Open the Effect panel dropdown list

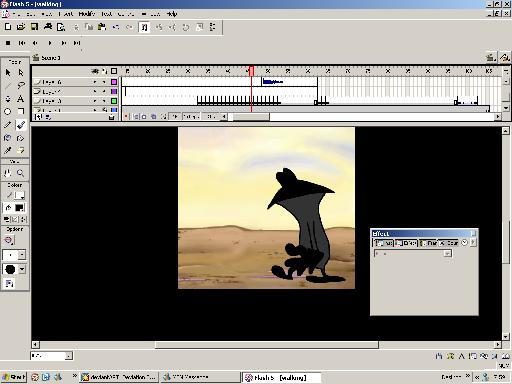447,254
